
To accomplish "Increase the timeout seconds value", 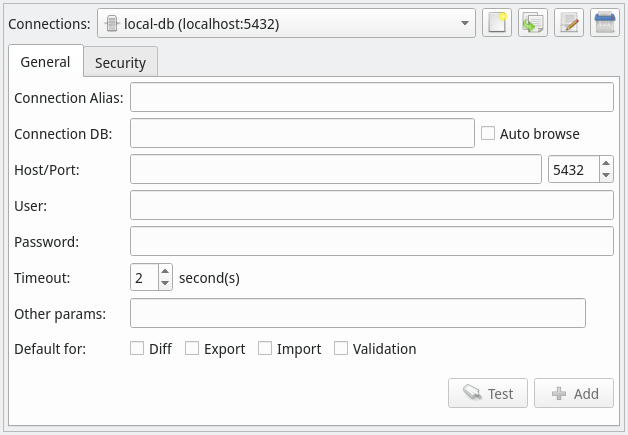I will 165,271.
